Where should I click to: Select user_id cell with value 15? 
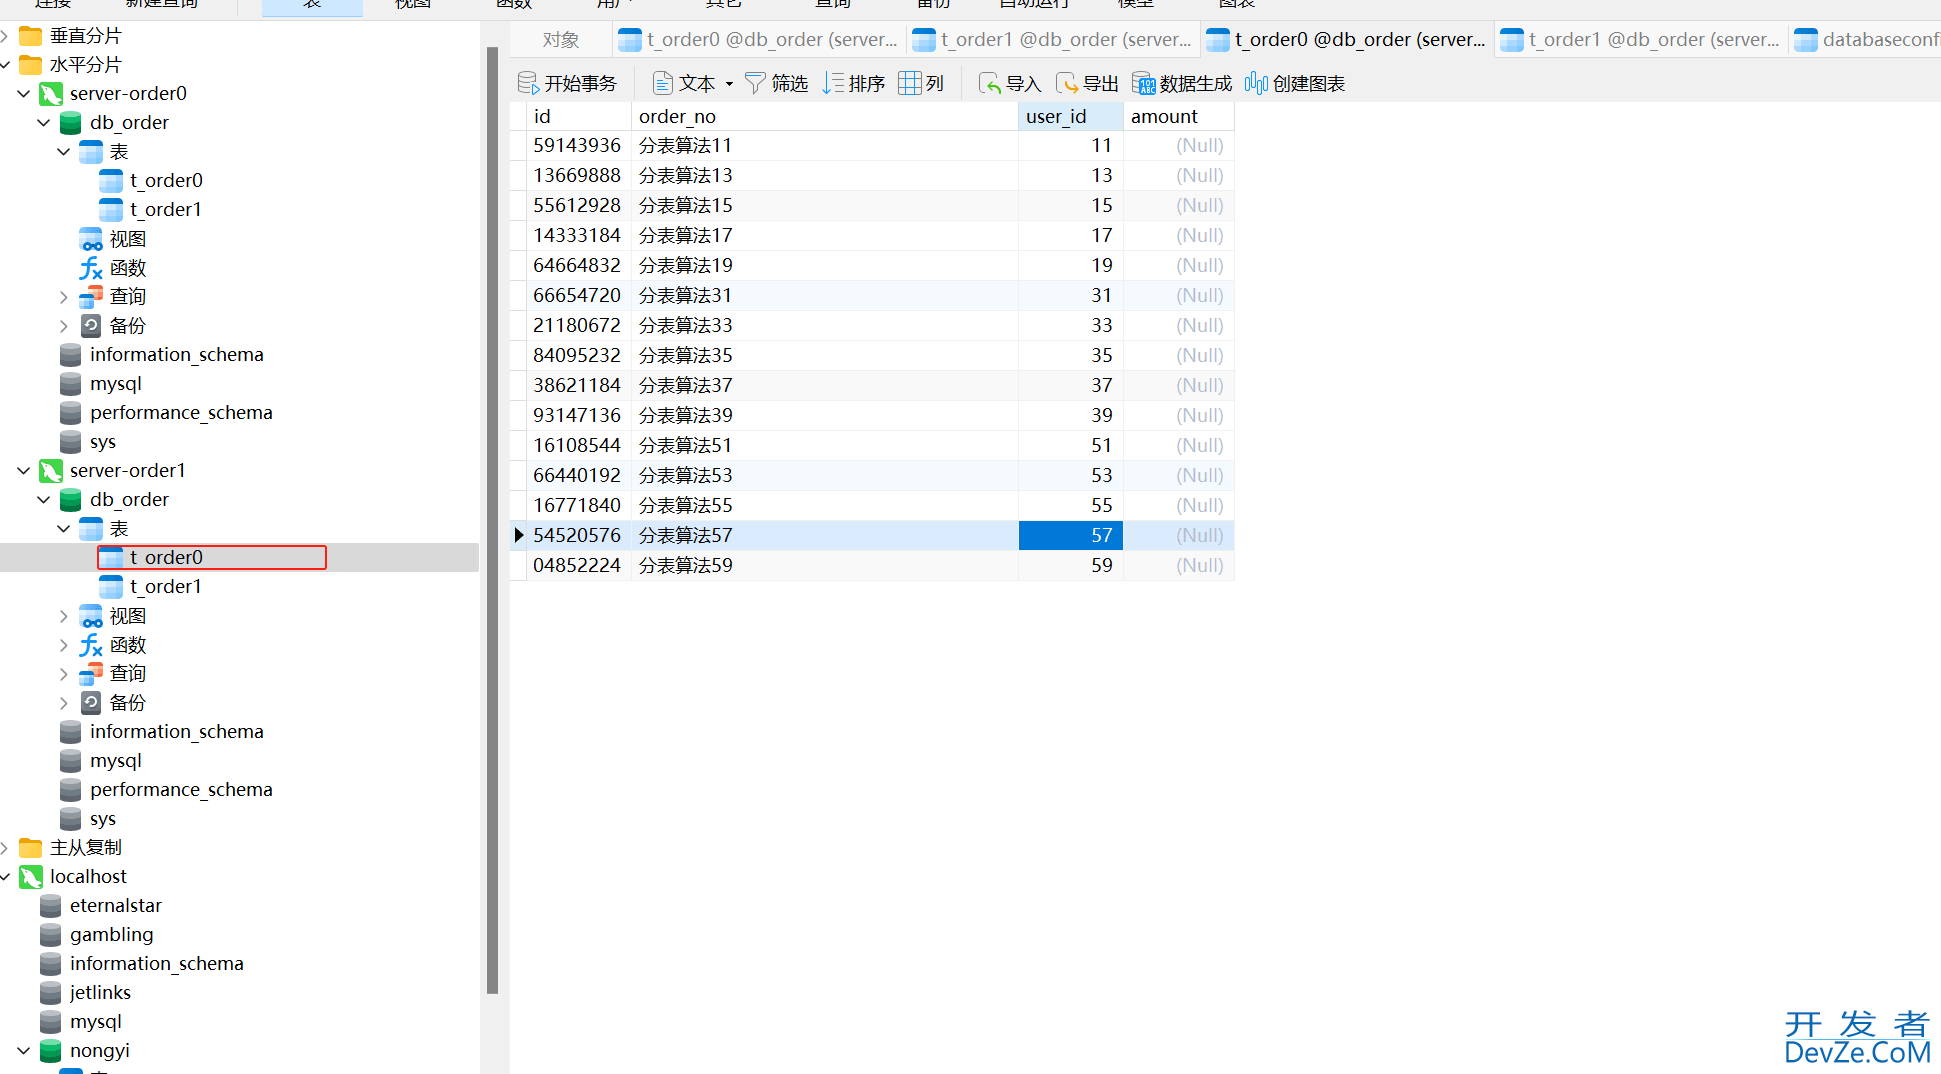click(1071, 206)
